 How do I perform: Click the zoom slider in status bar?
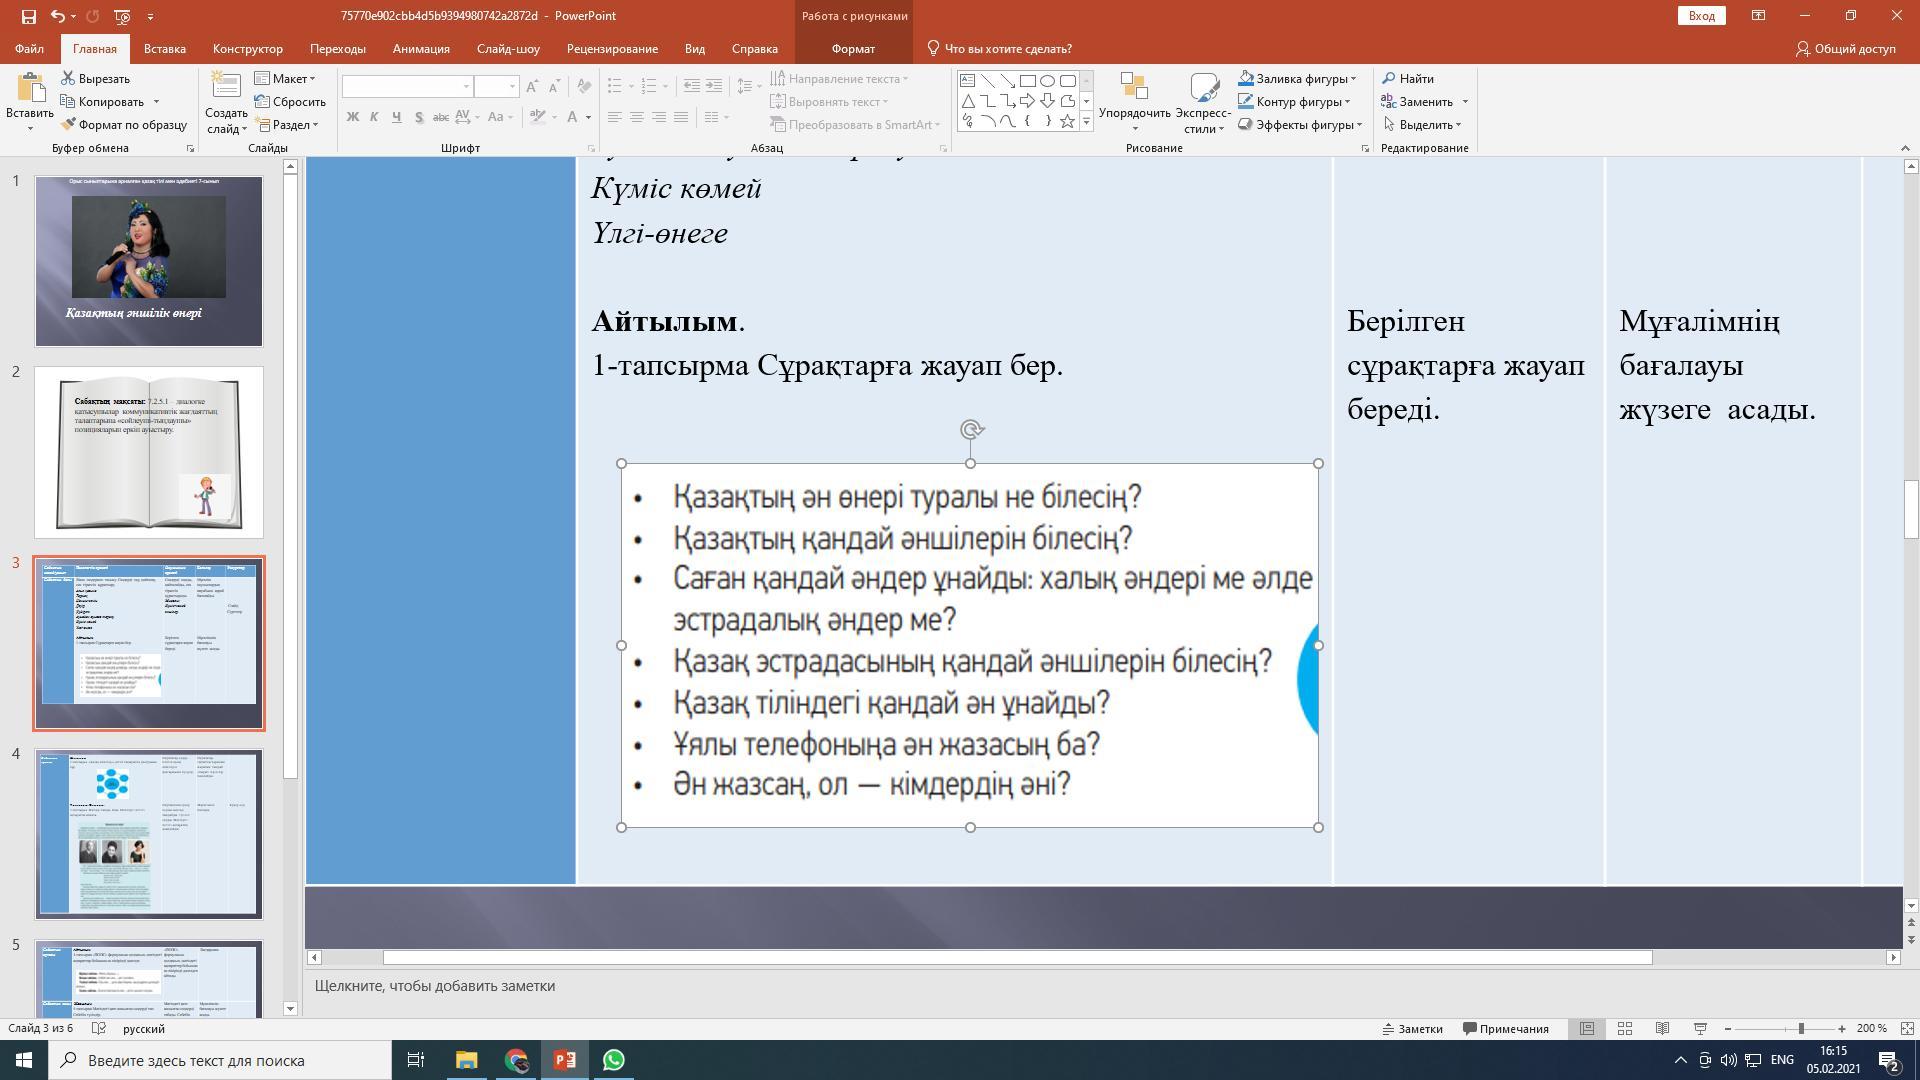1801,1029
